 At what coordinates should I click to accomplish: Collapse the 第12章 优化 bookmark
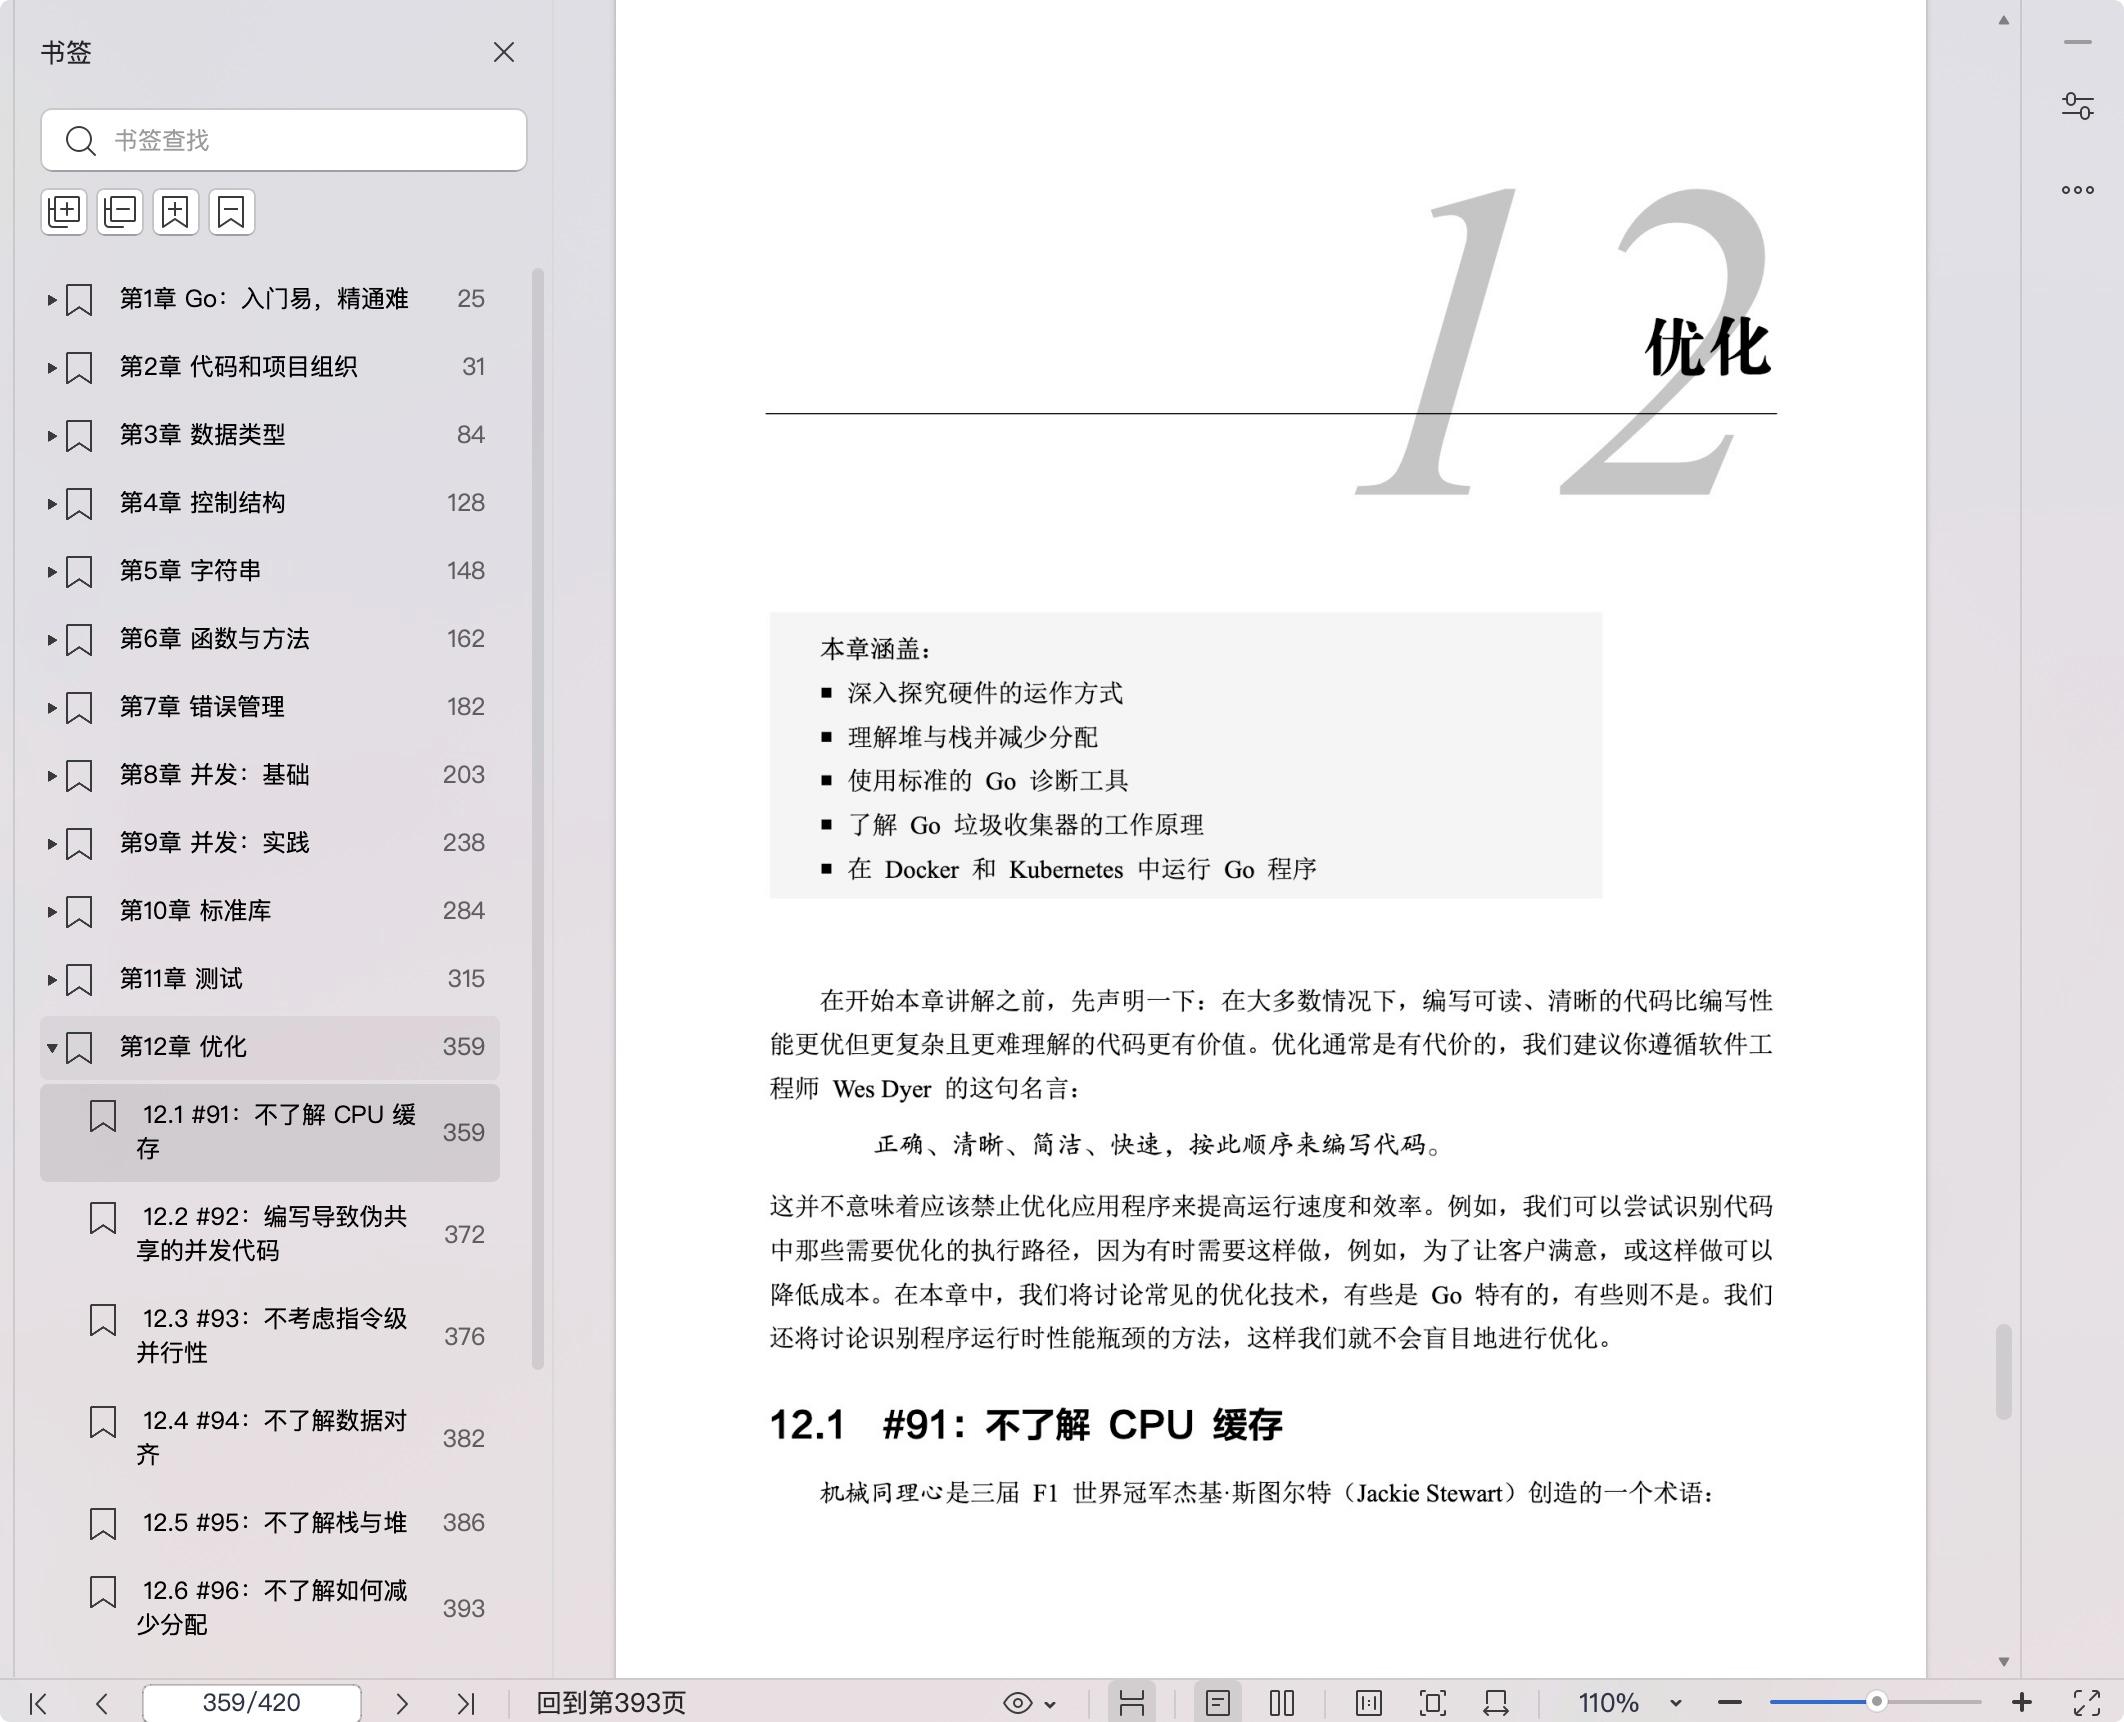coord(51,1047)
